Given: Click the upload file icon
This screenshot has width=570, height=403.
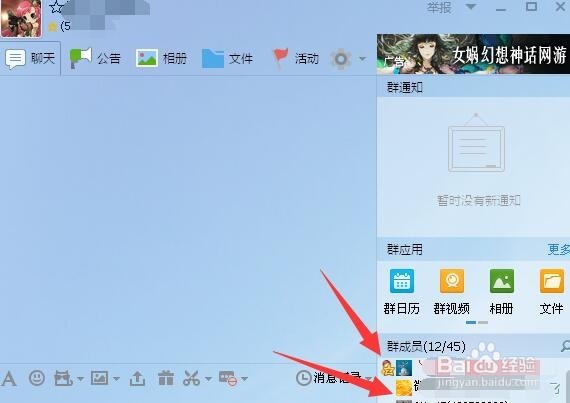Looking at the screenshot, I should click(x=137, y=378).
